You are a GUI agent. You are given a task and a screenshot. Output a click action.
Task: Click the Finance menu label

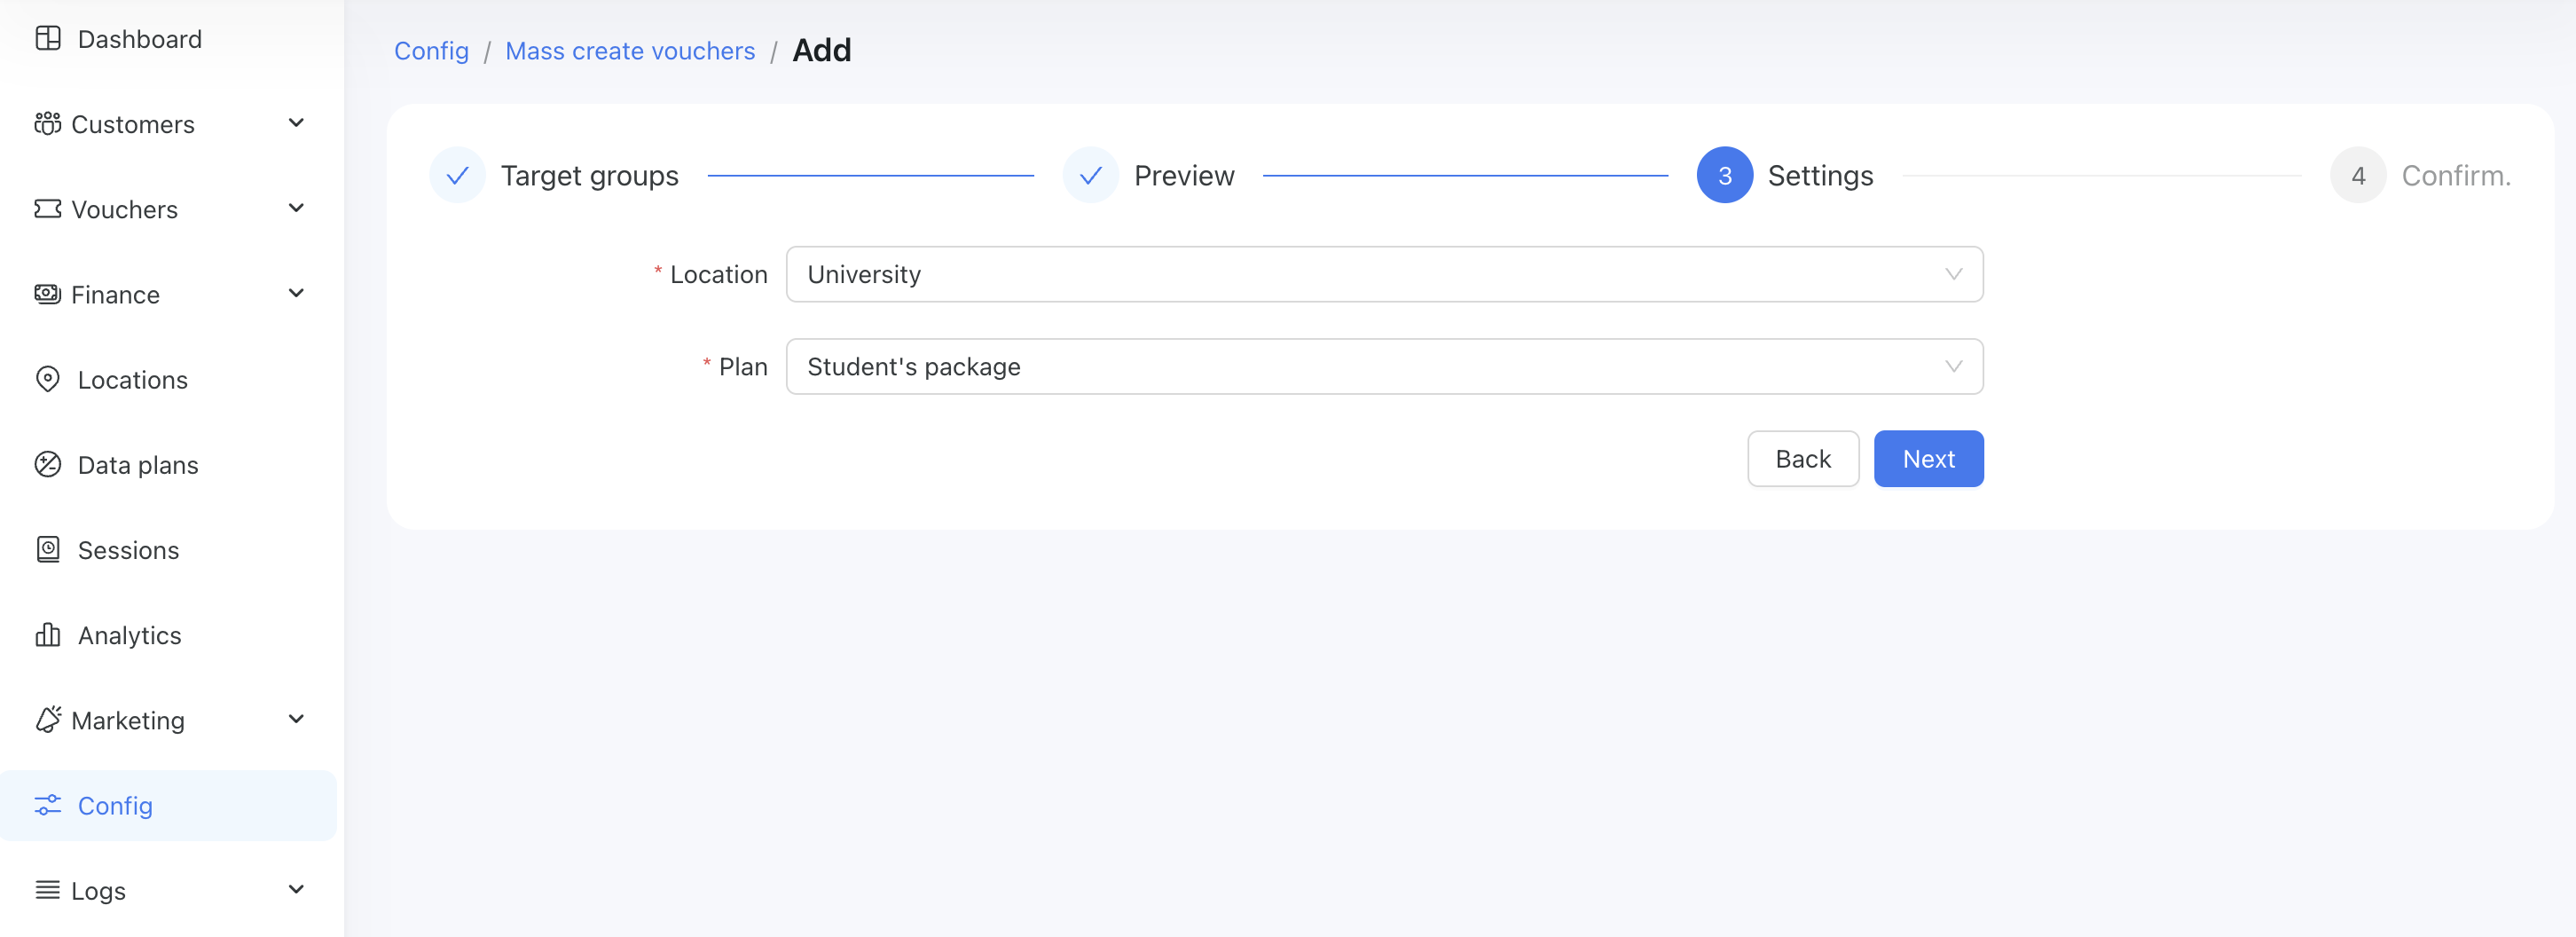click(x=116, y=294)
